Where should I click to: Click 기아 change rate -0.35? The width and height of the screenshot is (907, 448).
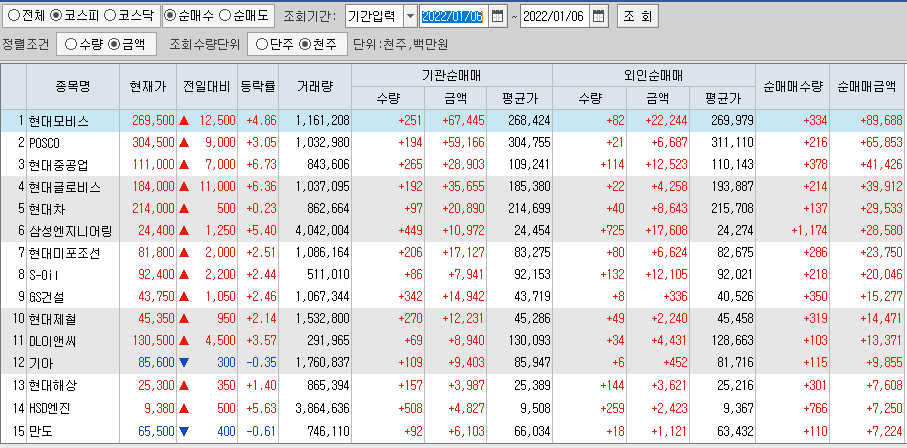click(261, 363)
